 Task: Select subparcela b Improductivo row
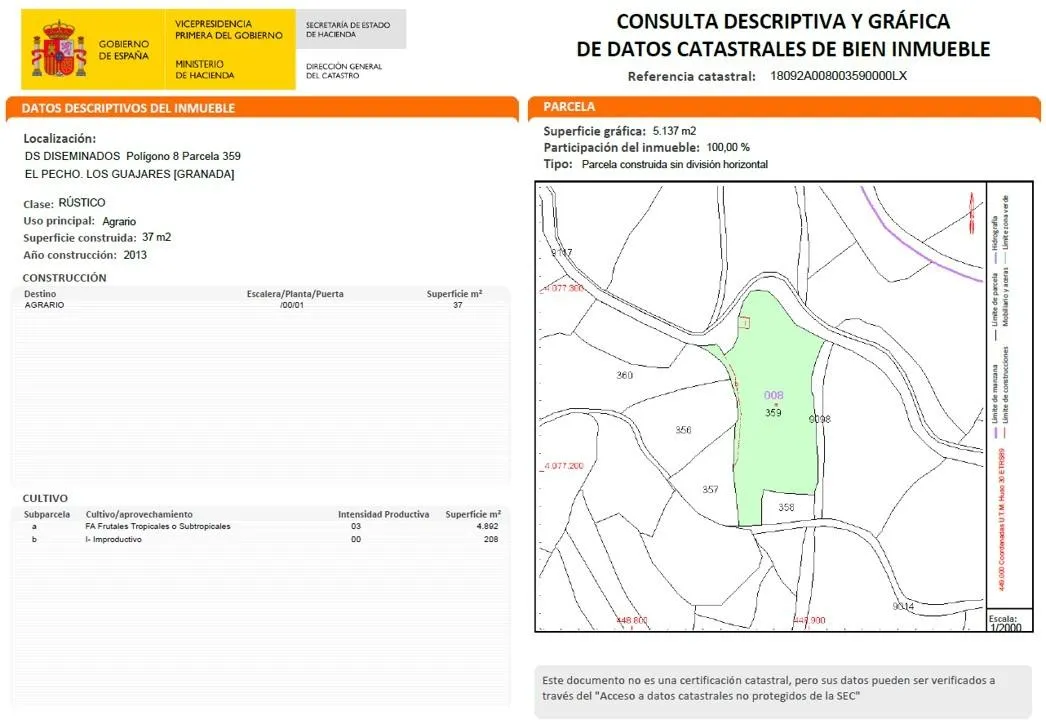pyautogui.click(x=260, y=539)
